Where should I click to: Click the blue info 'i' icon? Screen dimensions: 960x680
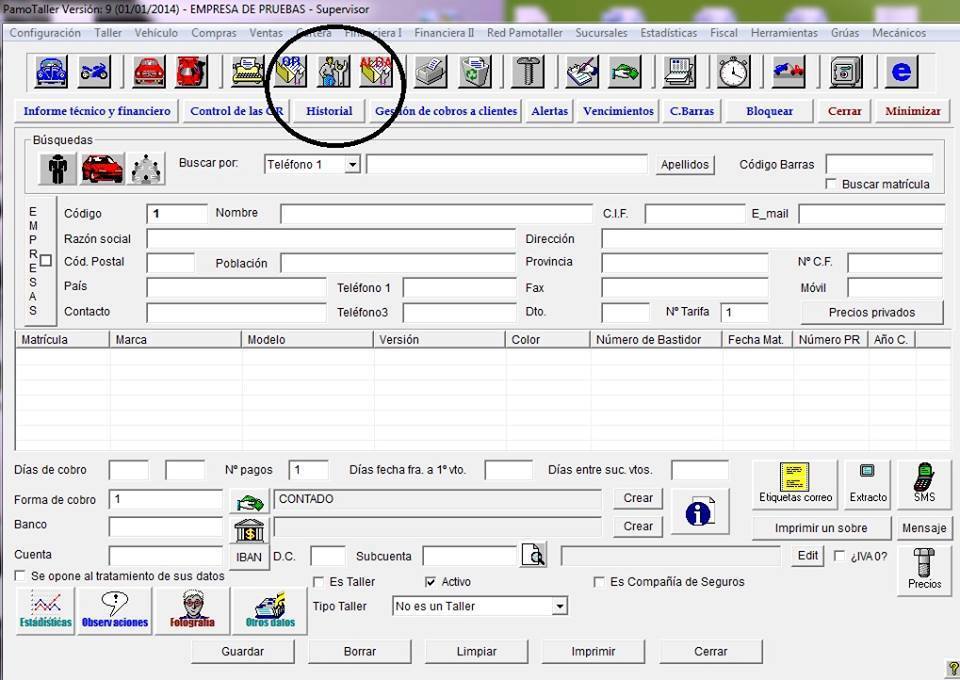[x=700, y=511]
